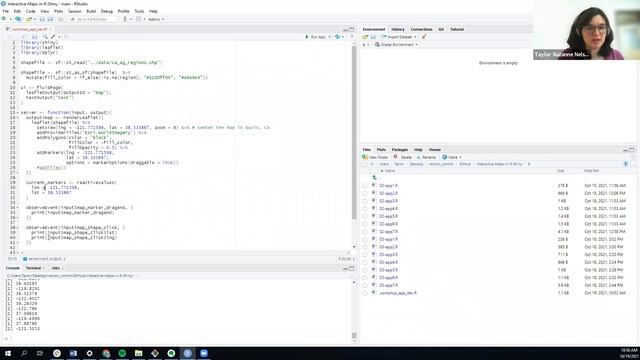Open the Run App options dropdown arrow
This screenshot has width=640, height=360.
[x=329, y=37]
